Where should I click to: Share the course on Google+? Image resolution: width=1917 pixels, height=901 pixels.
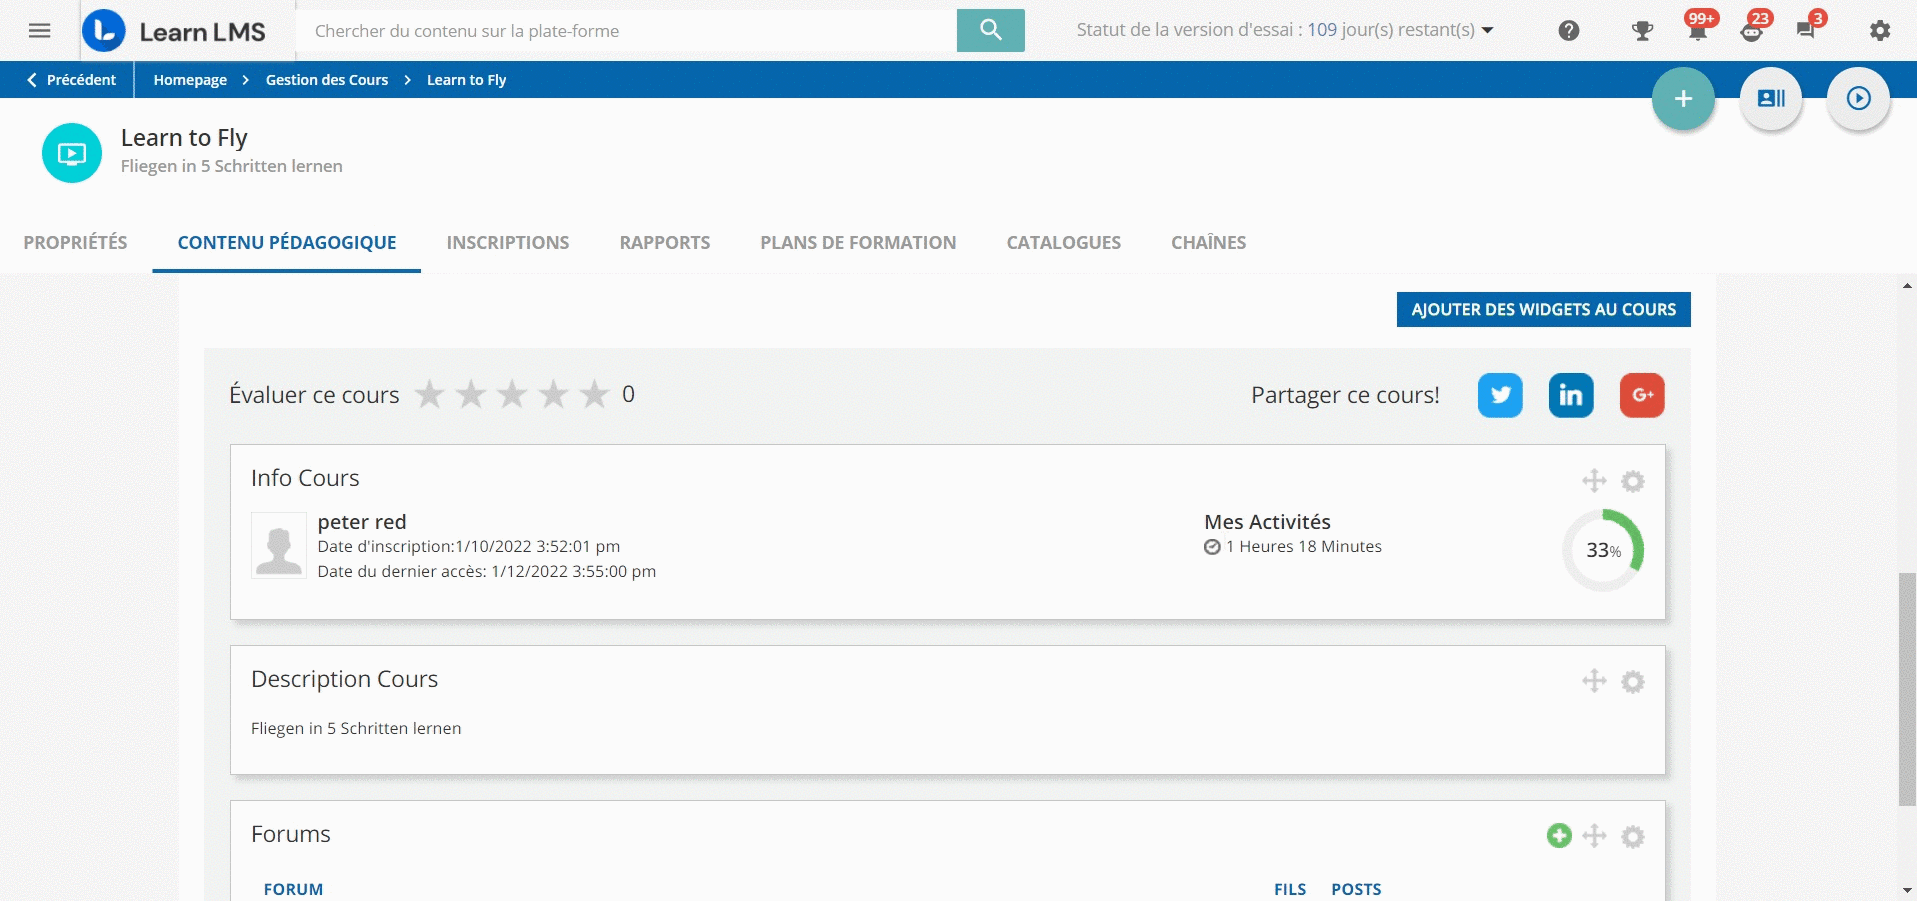click(1642, 395)
